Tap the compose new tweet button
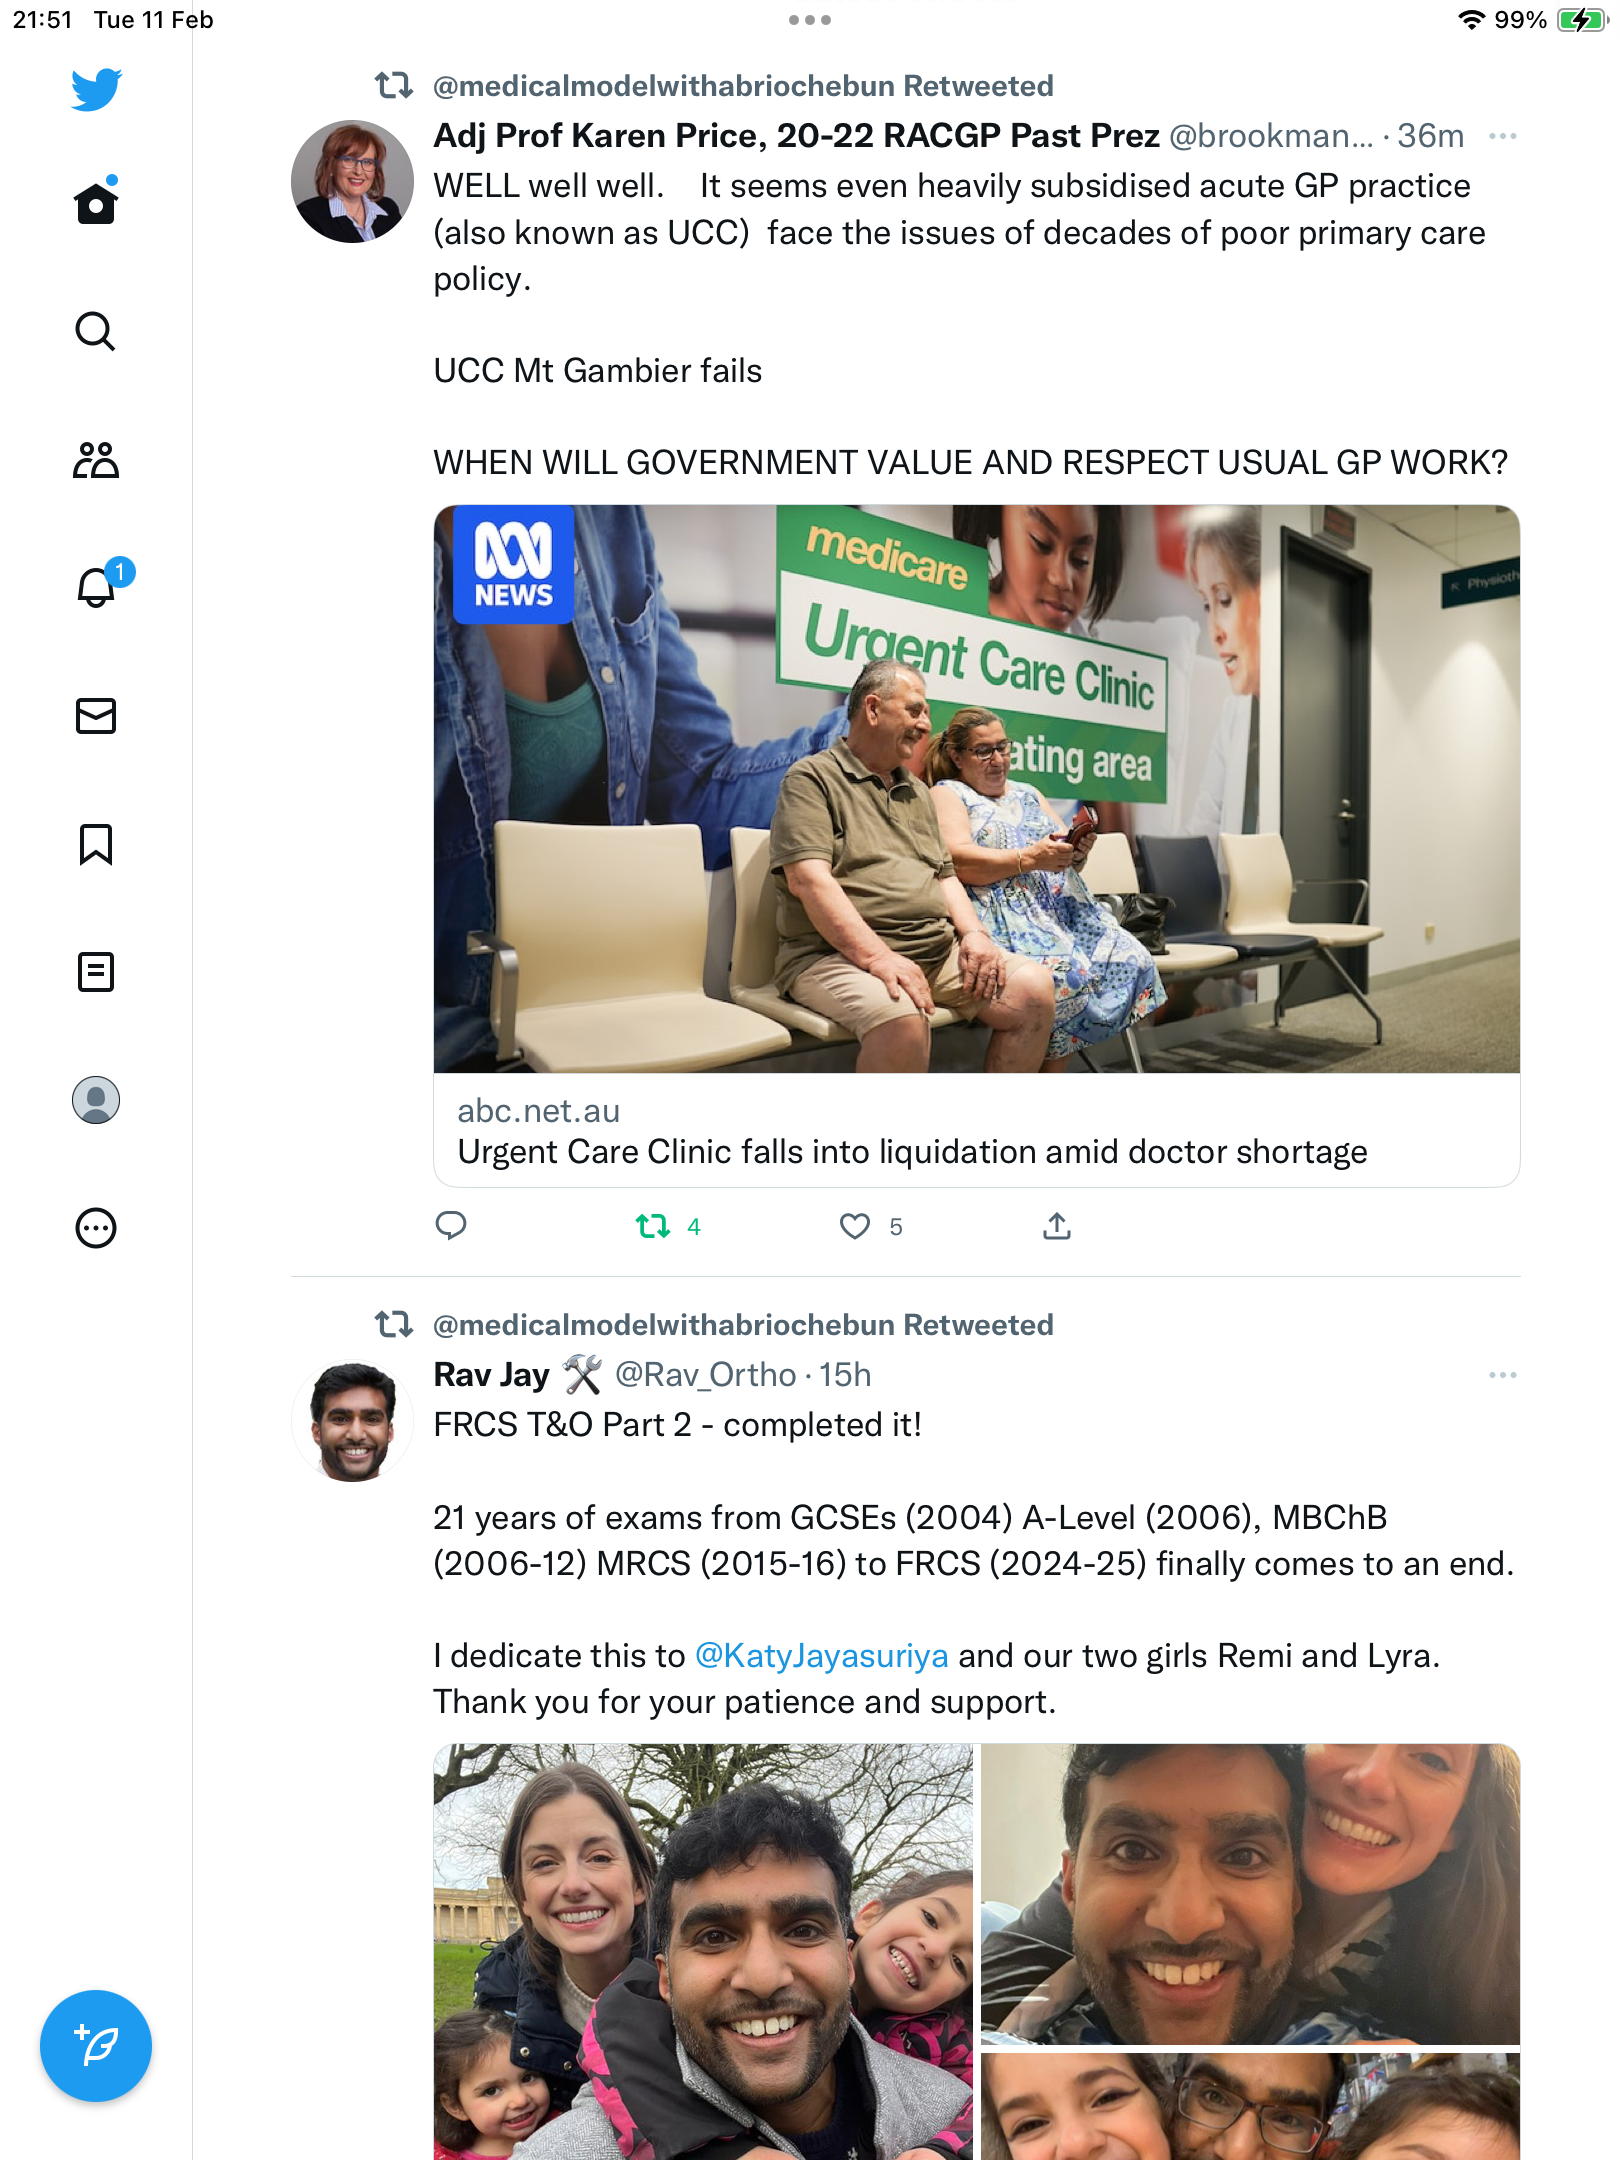The height and width of the screenshot is (2160, 1620). tap(96, 2046)
